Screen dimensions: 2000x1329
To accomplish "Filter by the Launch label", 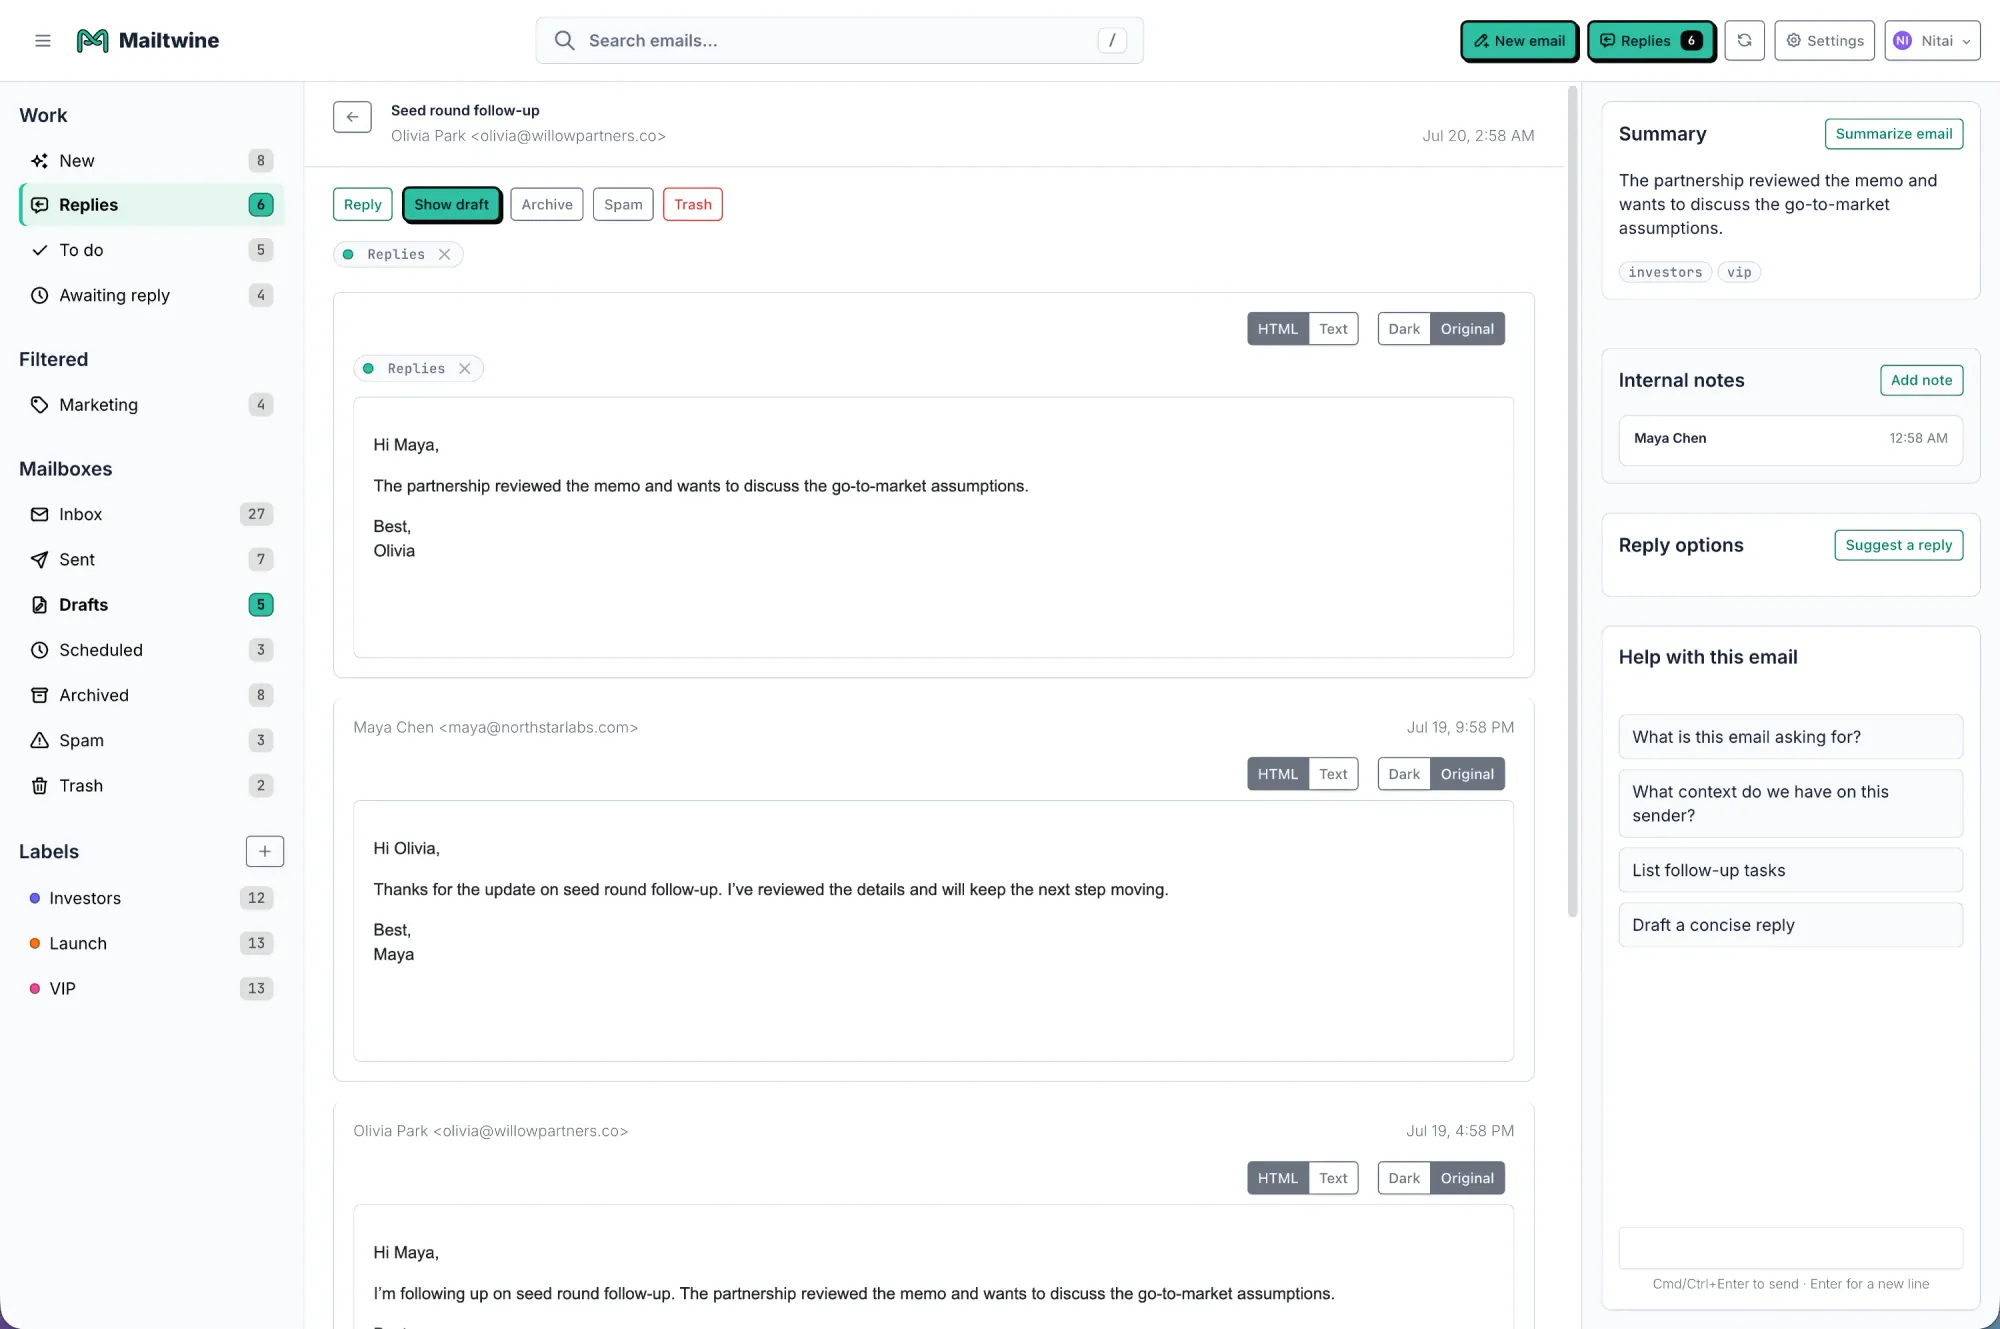I will click(x=151, y=943).
